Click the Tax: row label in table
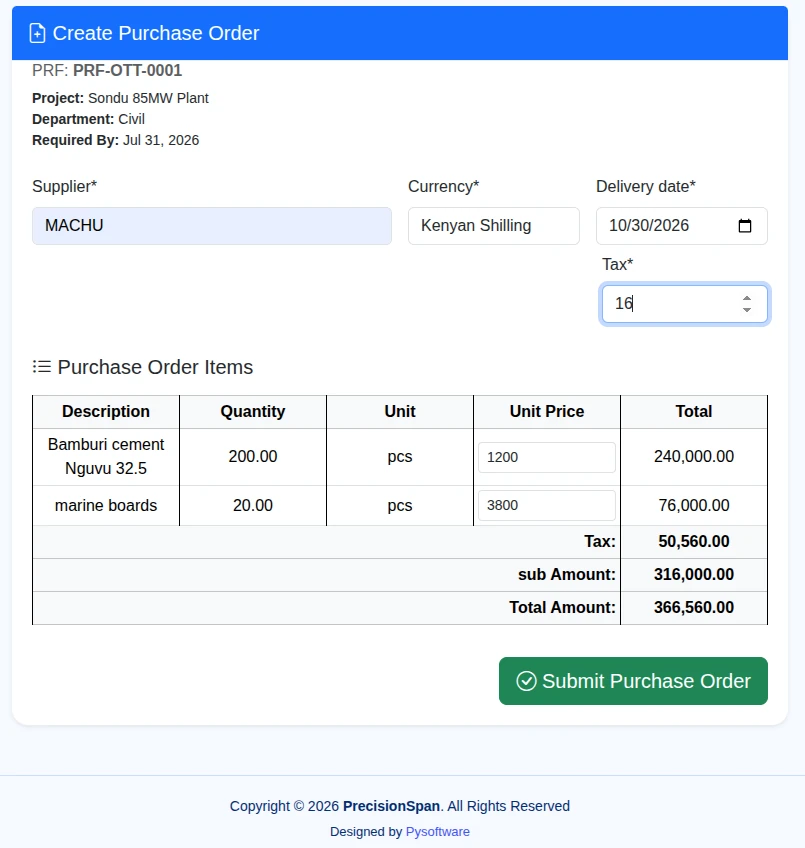805x848 pixels. point(600,541)
